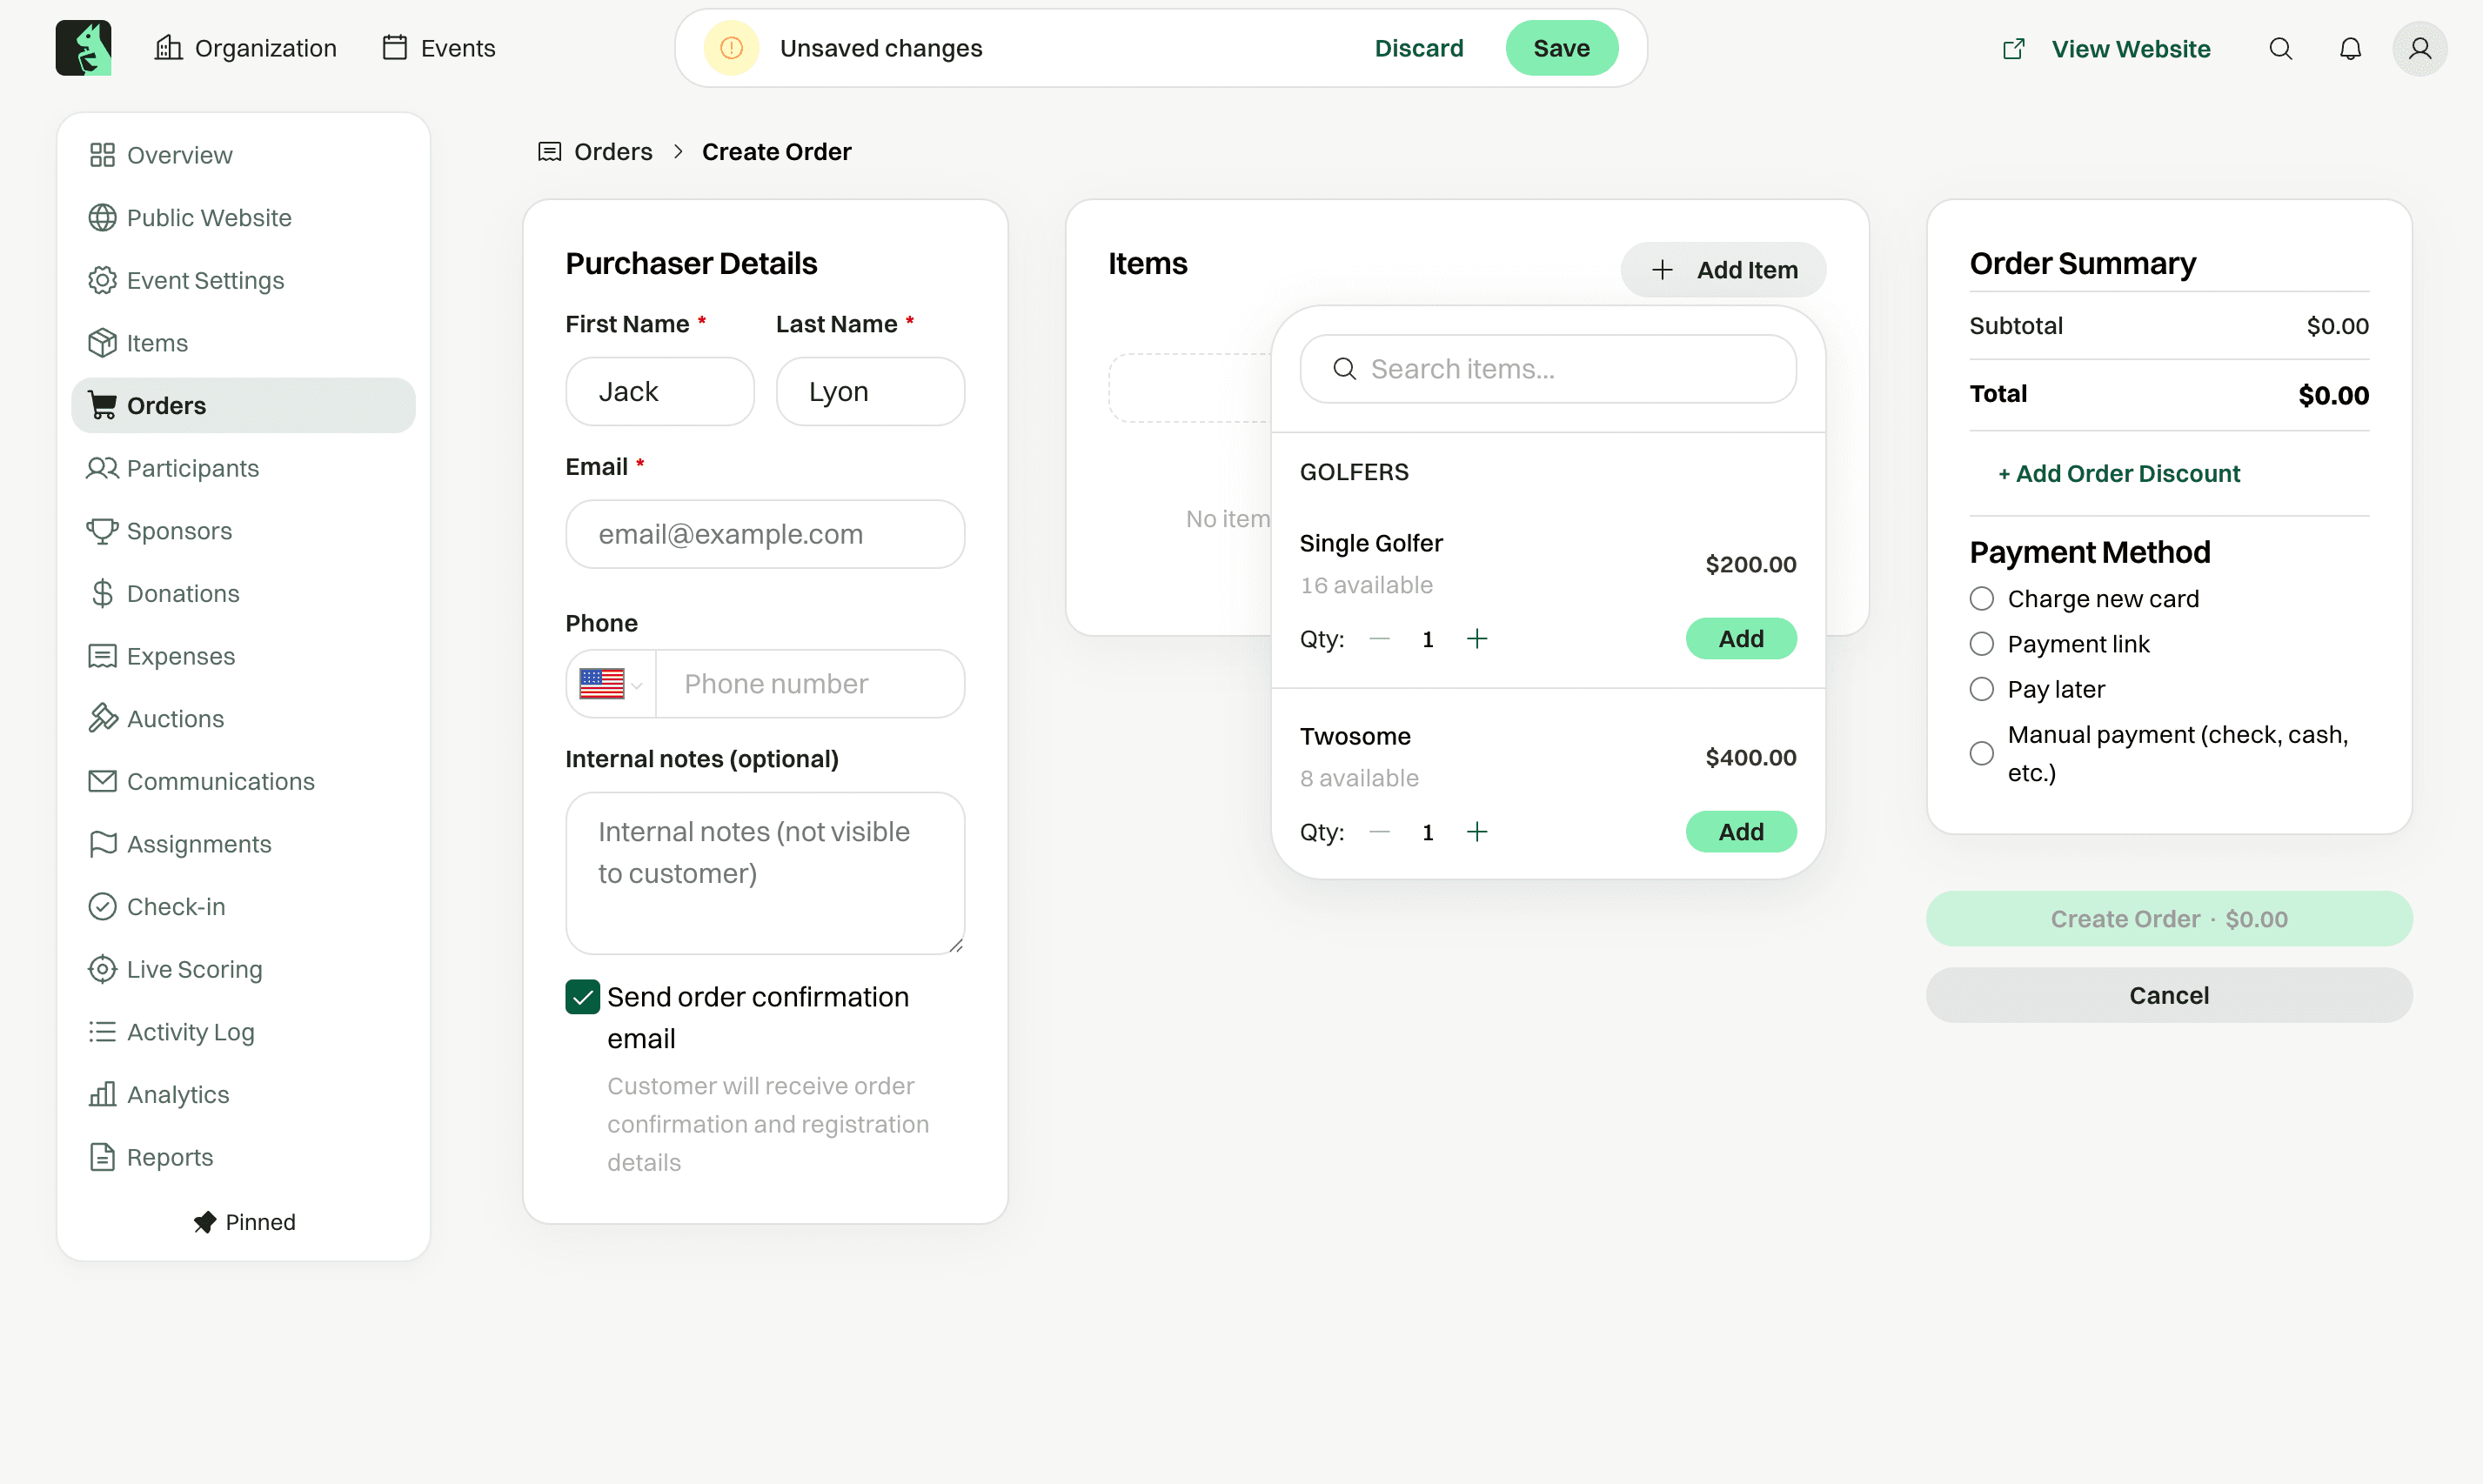Click the Overview grid icon
This screenshot has width=2483, height=1484.
(x=102, y=155)
